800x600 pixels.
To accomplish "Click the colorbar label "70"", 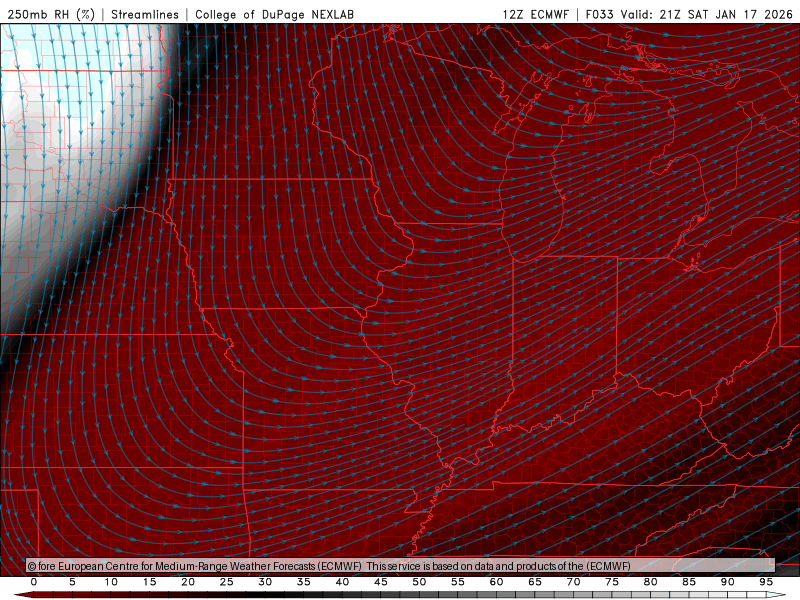I will coord(573,582).
